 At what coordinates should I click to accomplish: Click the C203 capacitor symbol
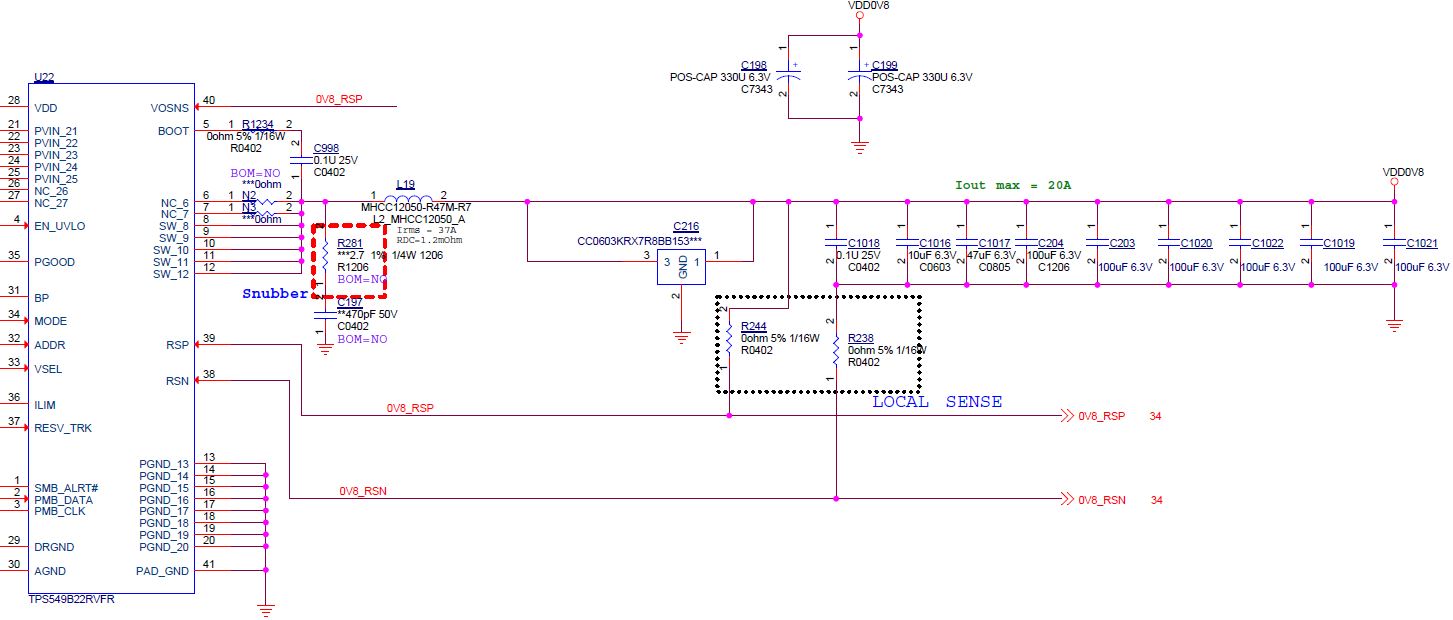click(x=1098, y=241)
